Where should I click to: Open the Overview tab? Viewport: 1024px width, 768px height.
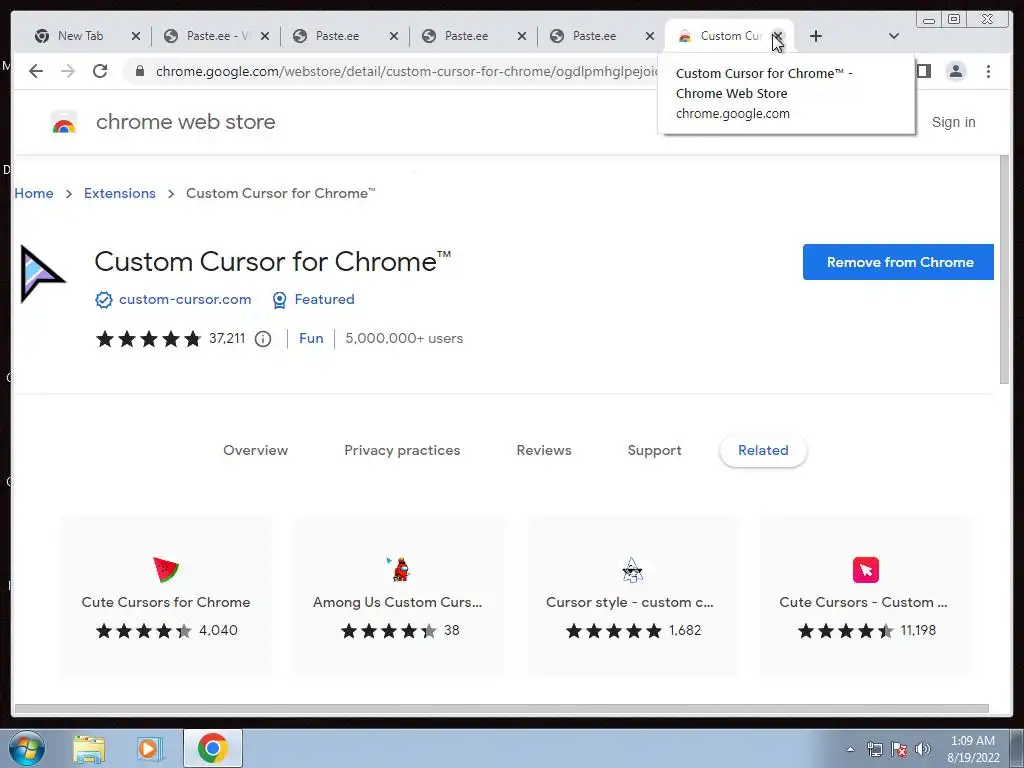[255, 451]
